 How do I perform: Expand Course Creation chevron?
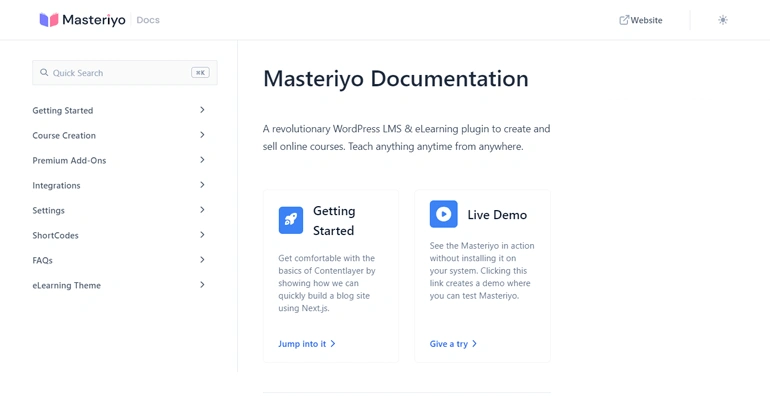pyautogui.click(x=202, y=135)
